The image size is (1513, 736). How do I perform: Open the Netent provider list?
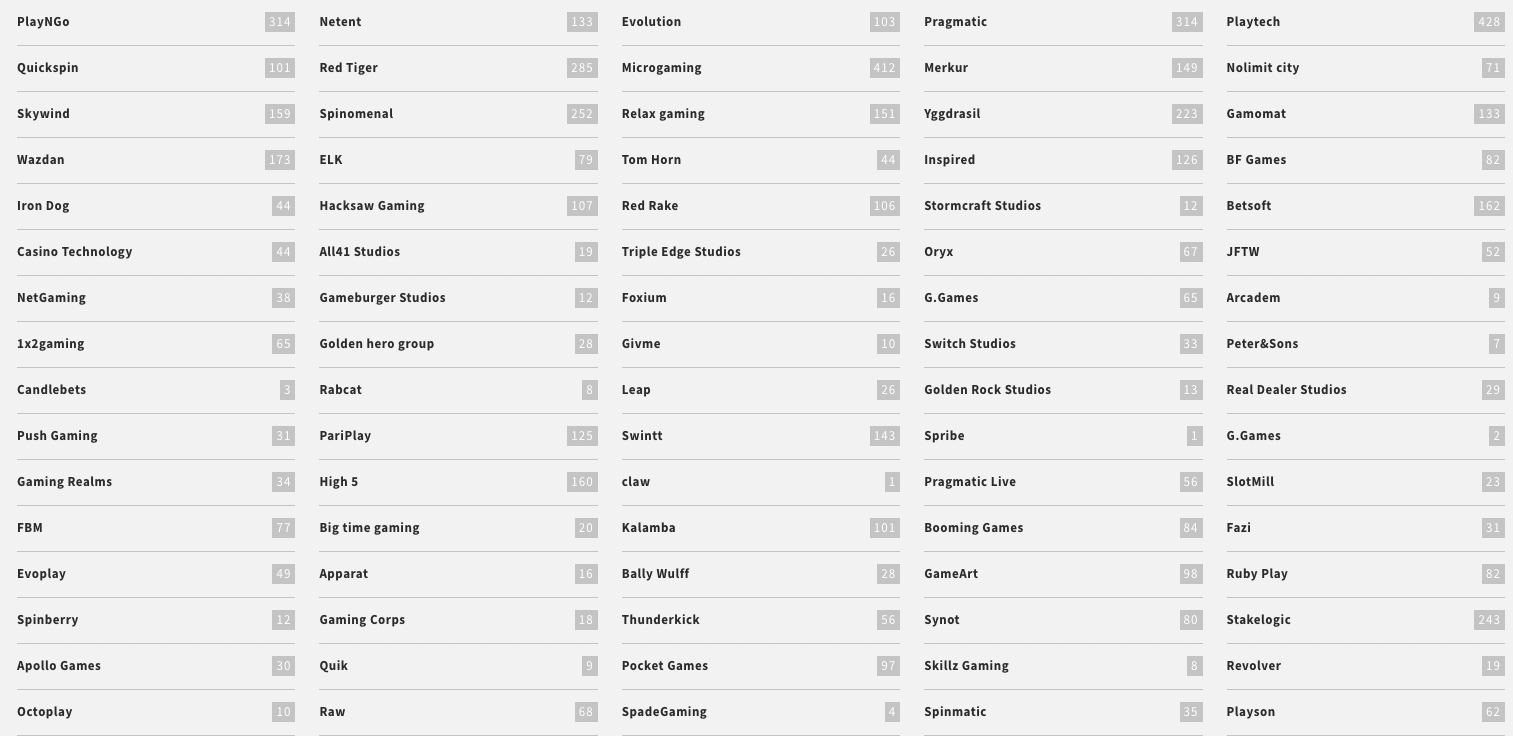point(458,22)
